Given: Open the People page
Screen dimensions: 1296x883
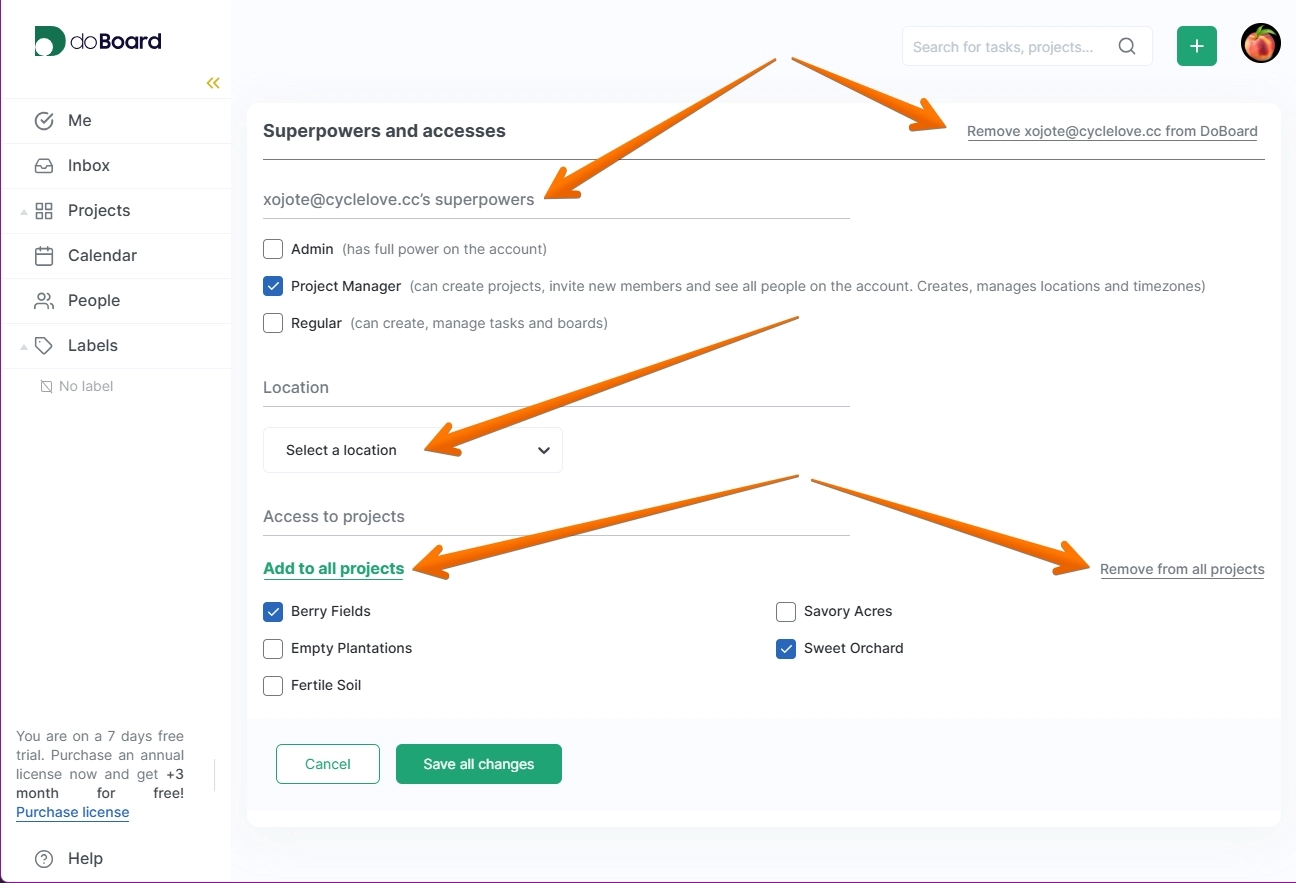Looking at the screenshot, I should (x=94, y=300).
